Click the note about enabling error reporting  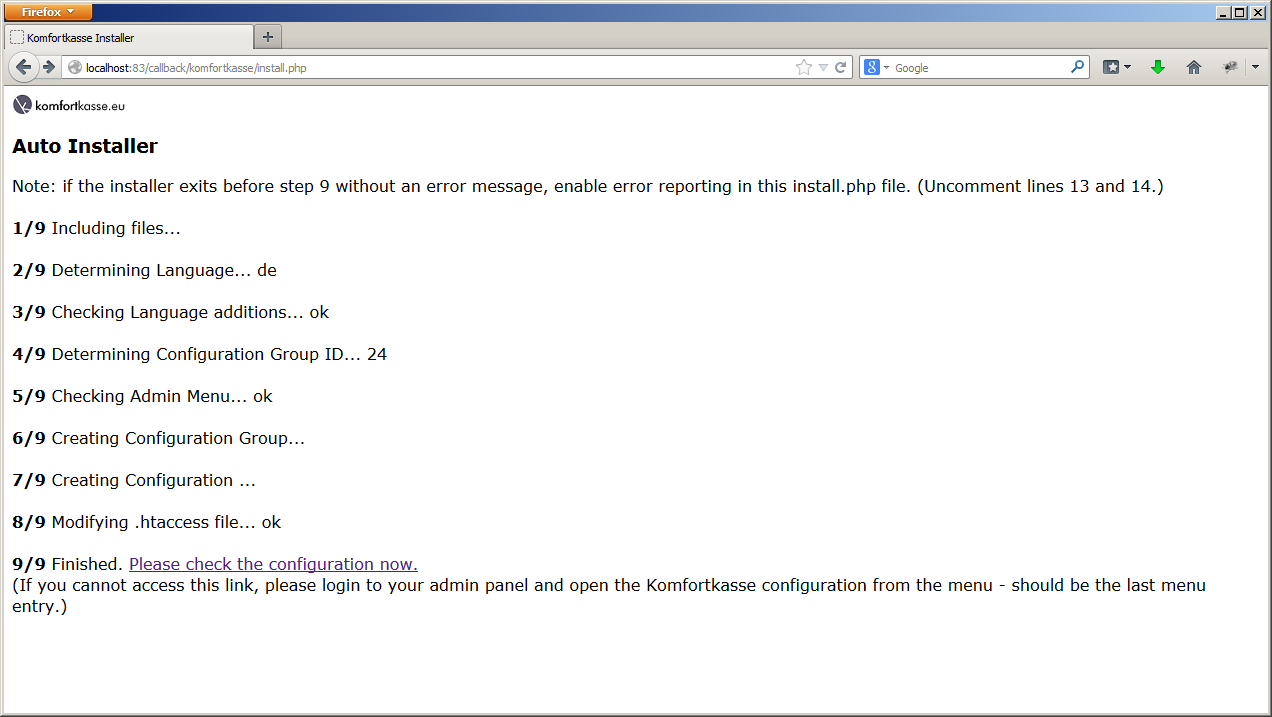(588, 186)
